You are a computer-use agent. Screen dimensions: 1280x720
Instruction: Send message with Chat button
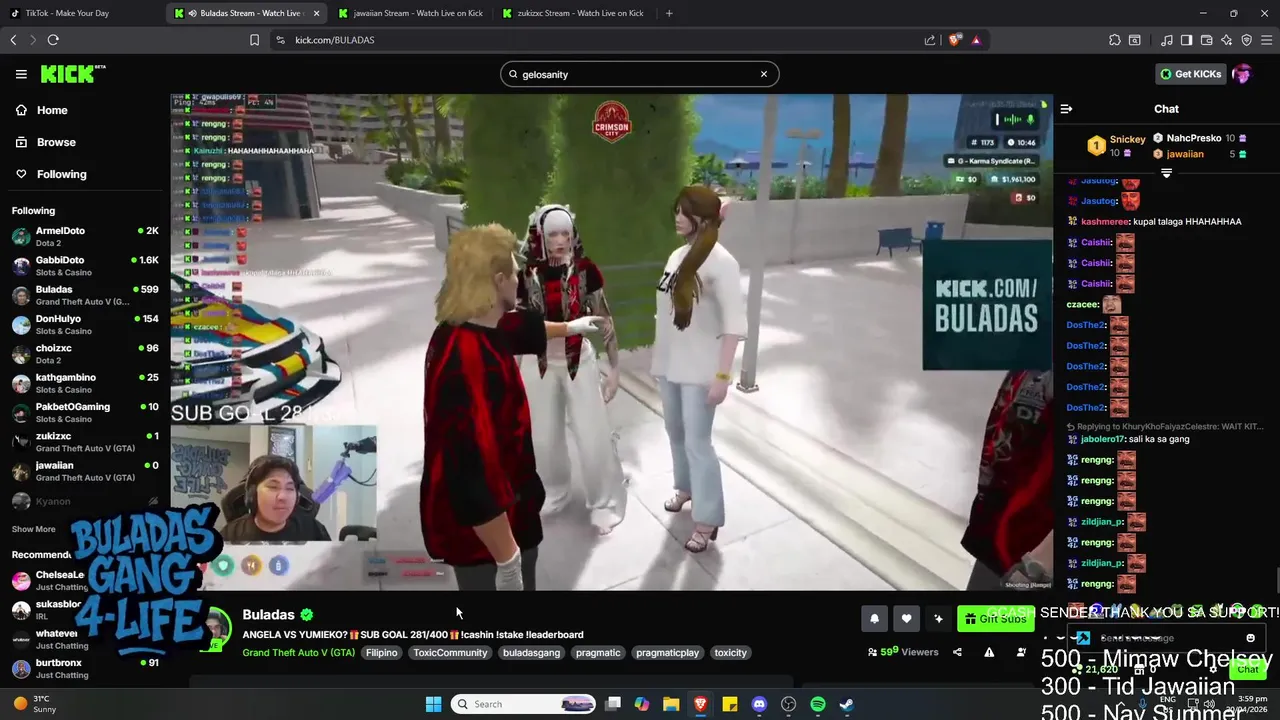click(x=1247, y=669)
